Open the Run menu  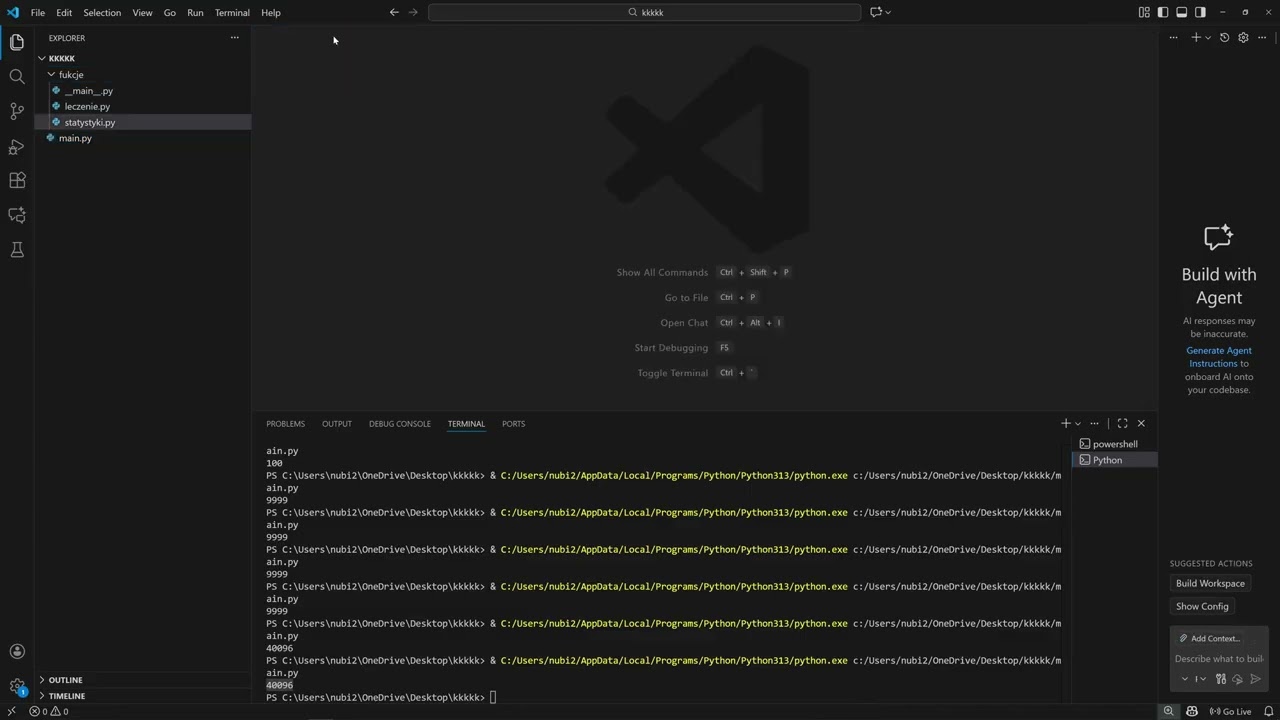195,12
